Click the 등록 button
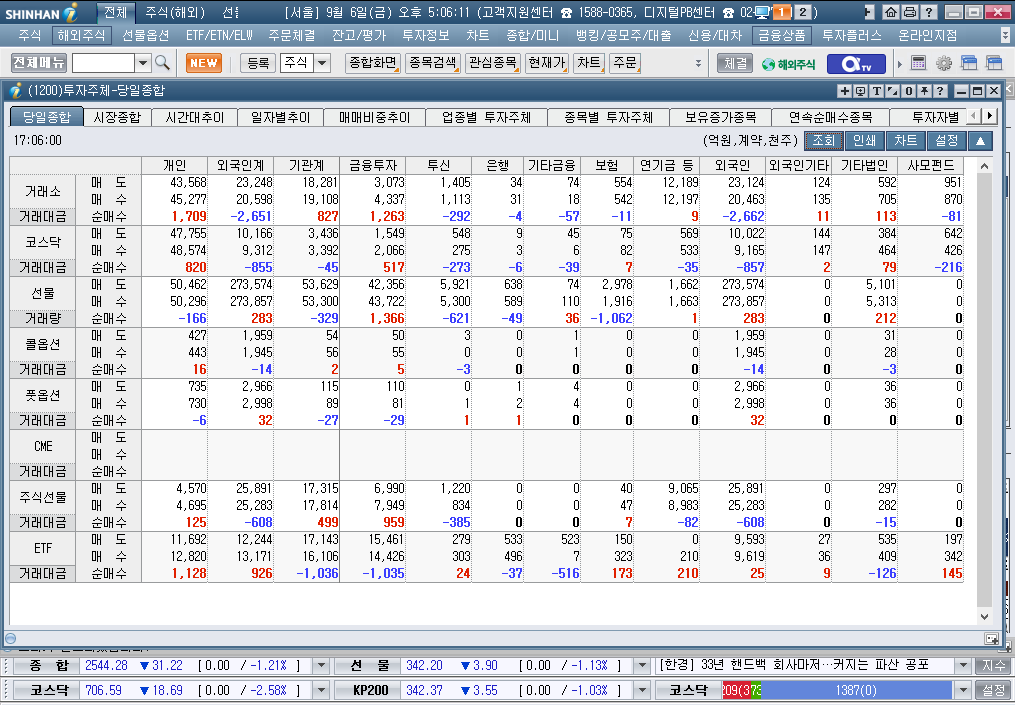This screenshot has height=705, width=1015. [258, 63]
